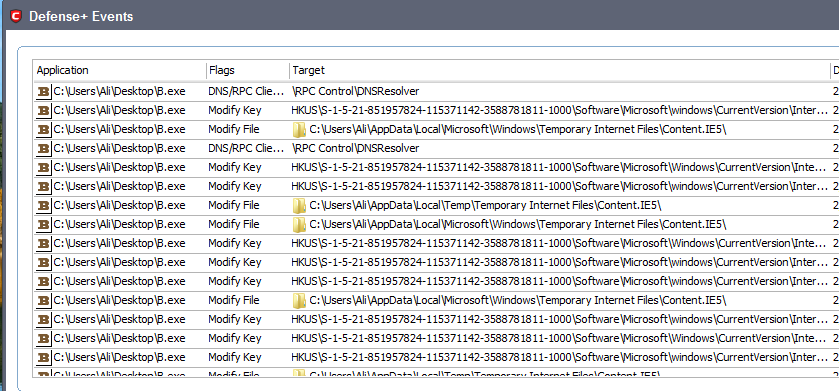839x391 pixels.
Task: Click B.exe icon in the second DNS/RPC row
Action: point(43,148)
